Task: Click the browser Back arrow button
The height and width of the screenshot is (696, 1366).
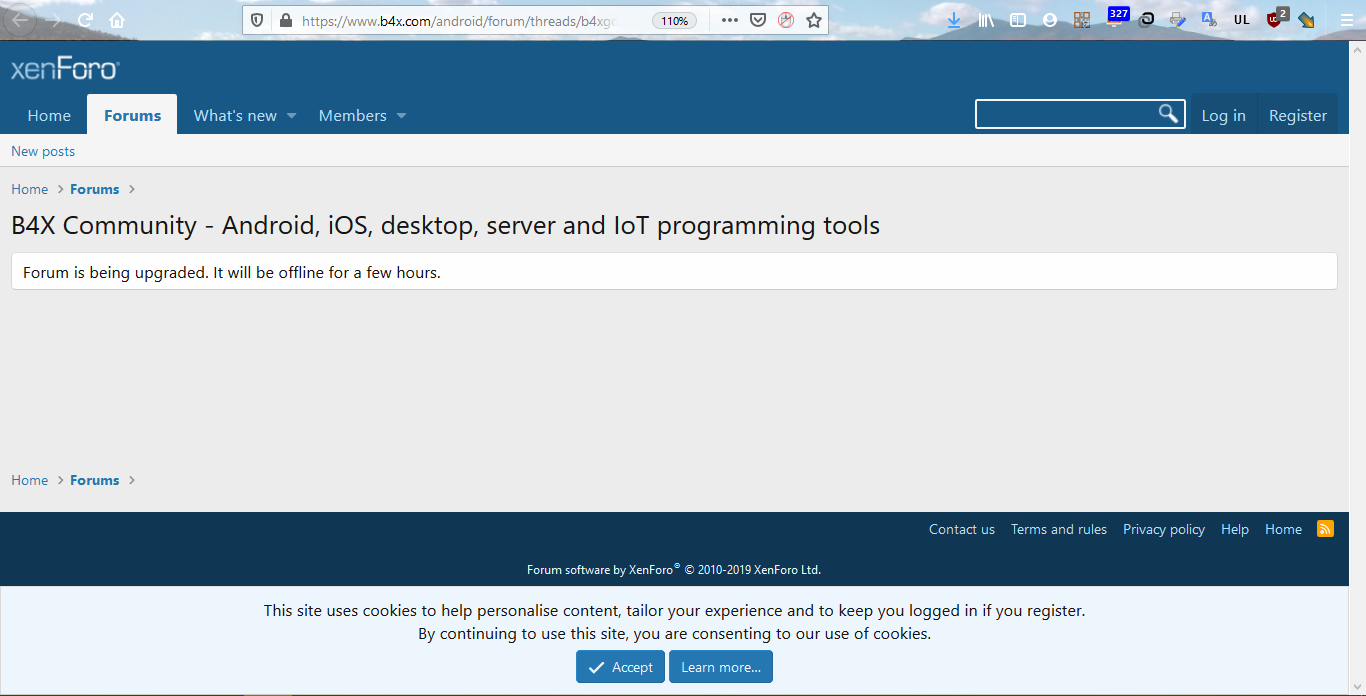Action: point(20,20)
